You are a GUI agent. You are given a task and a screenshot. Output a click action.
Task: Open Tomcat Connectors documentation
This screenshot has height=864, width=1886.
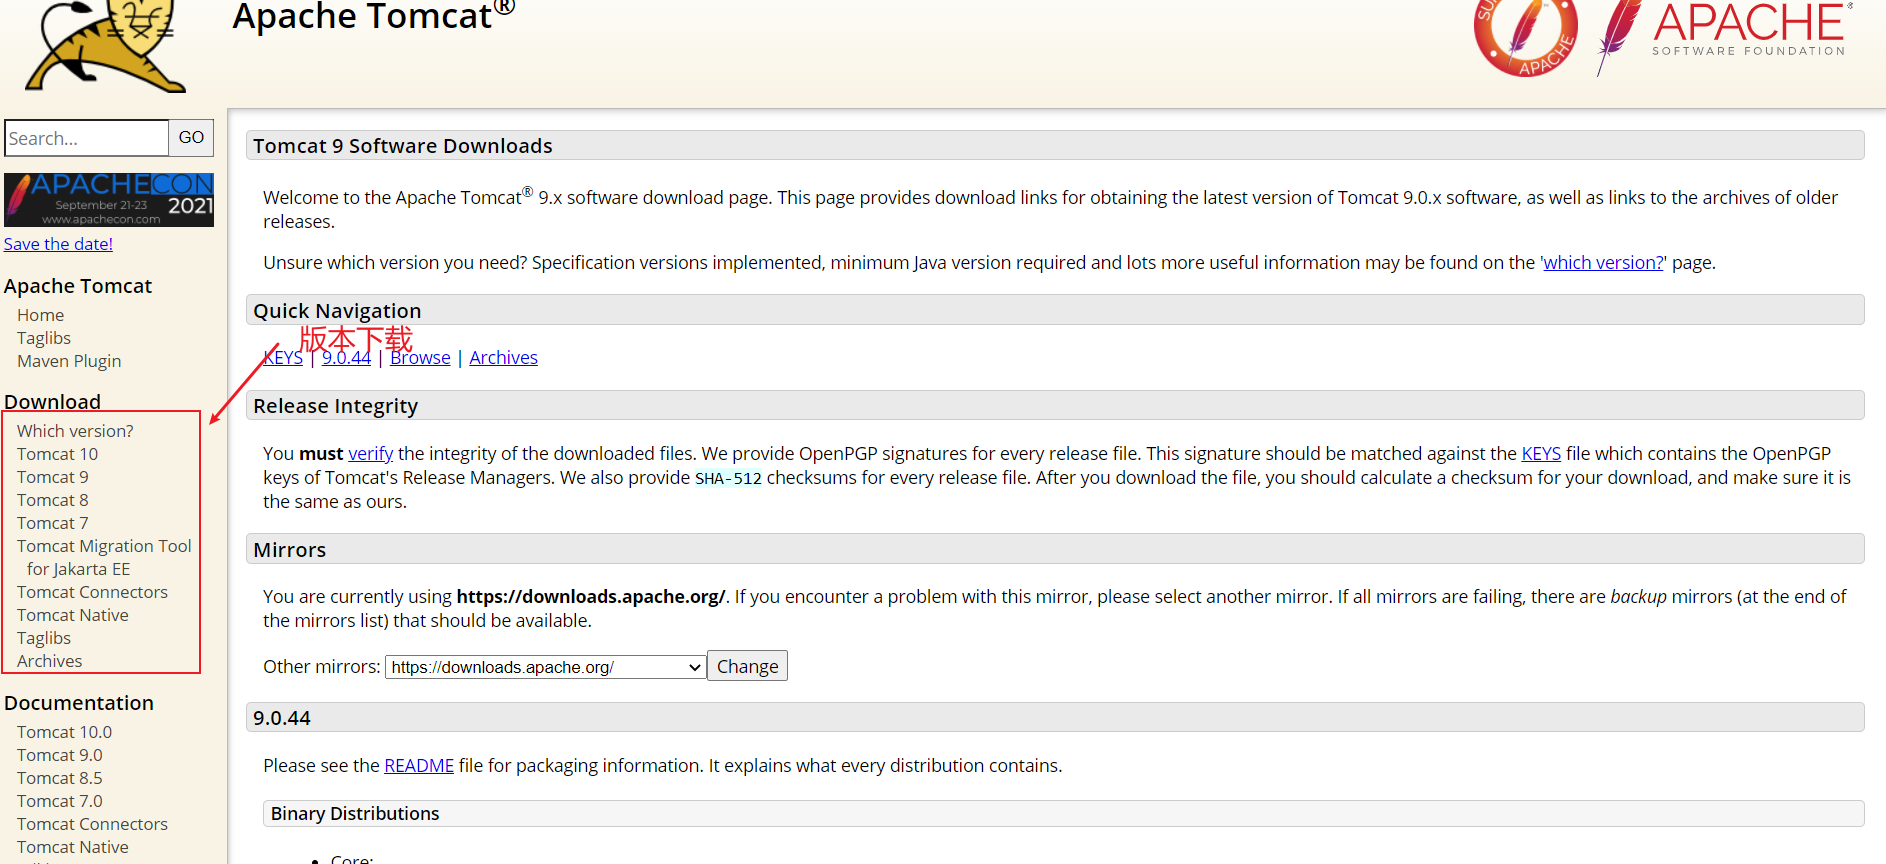coord(92,824)
